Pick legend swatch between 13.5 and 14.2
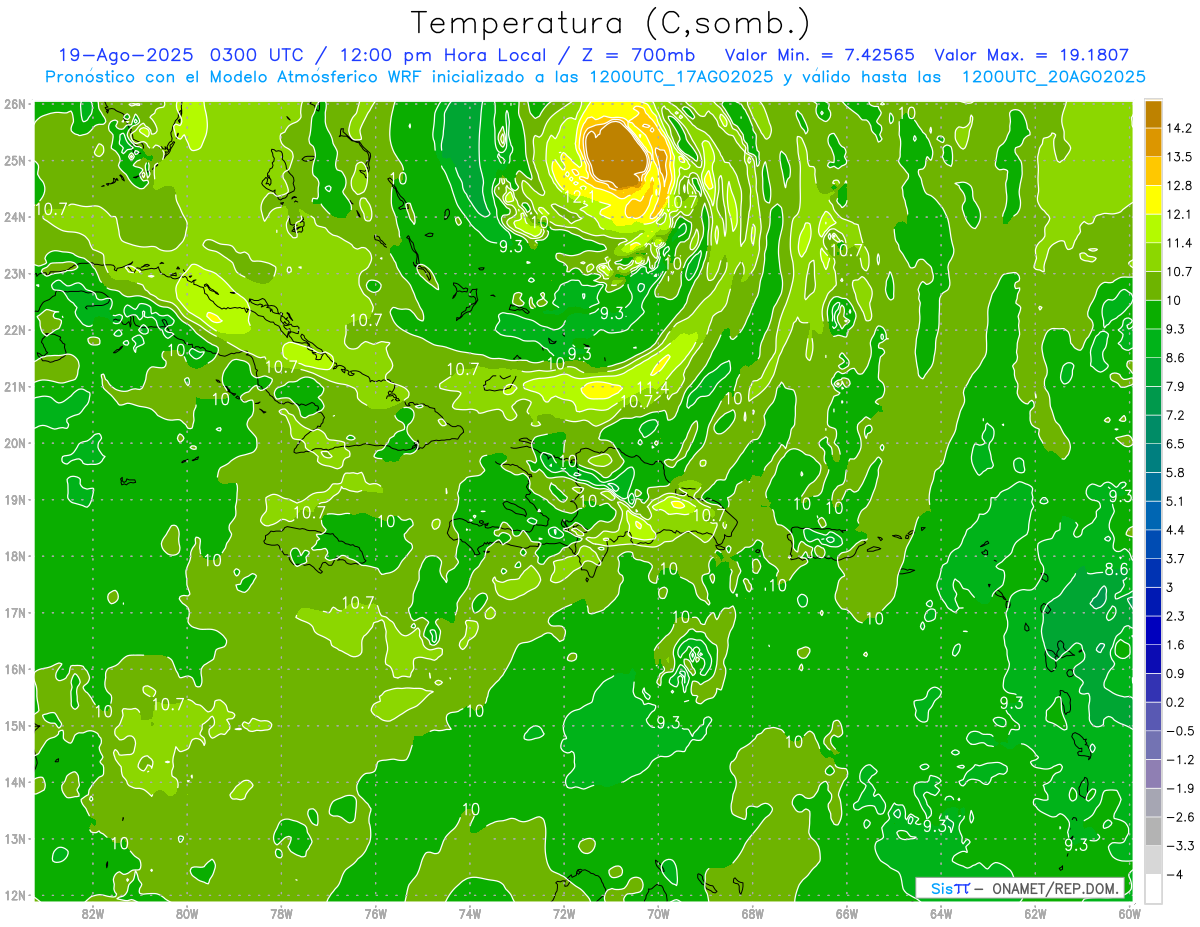 click(x=1153, y=143)
